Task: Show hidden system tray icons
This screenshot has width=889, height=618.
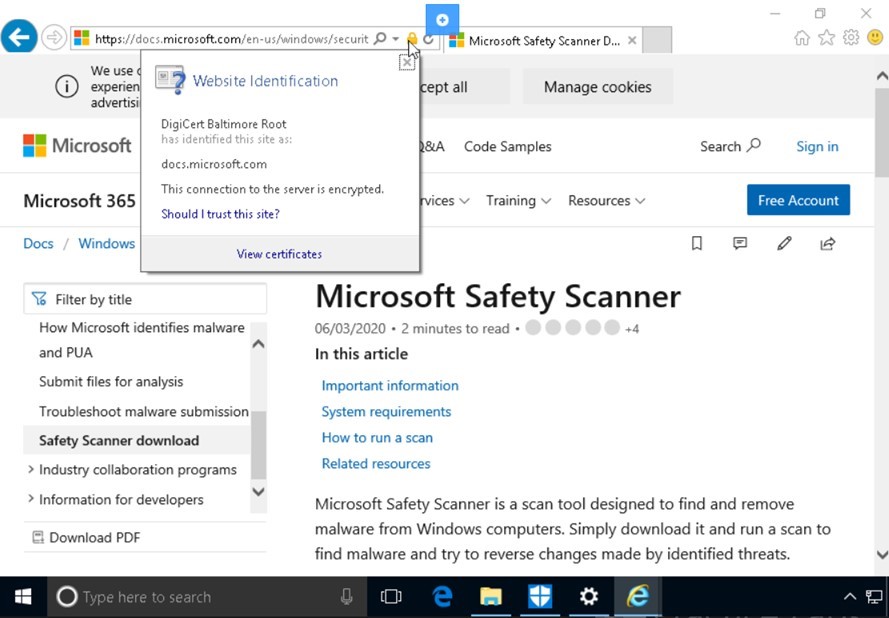Action: coord(849,596)
